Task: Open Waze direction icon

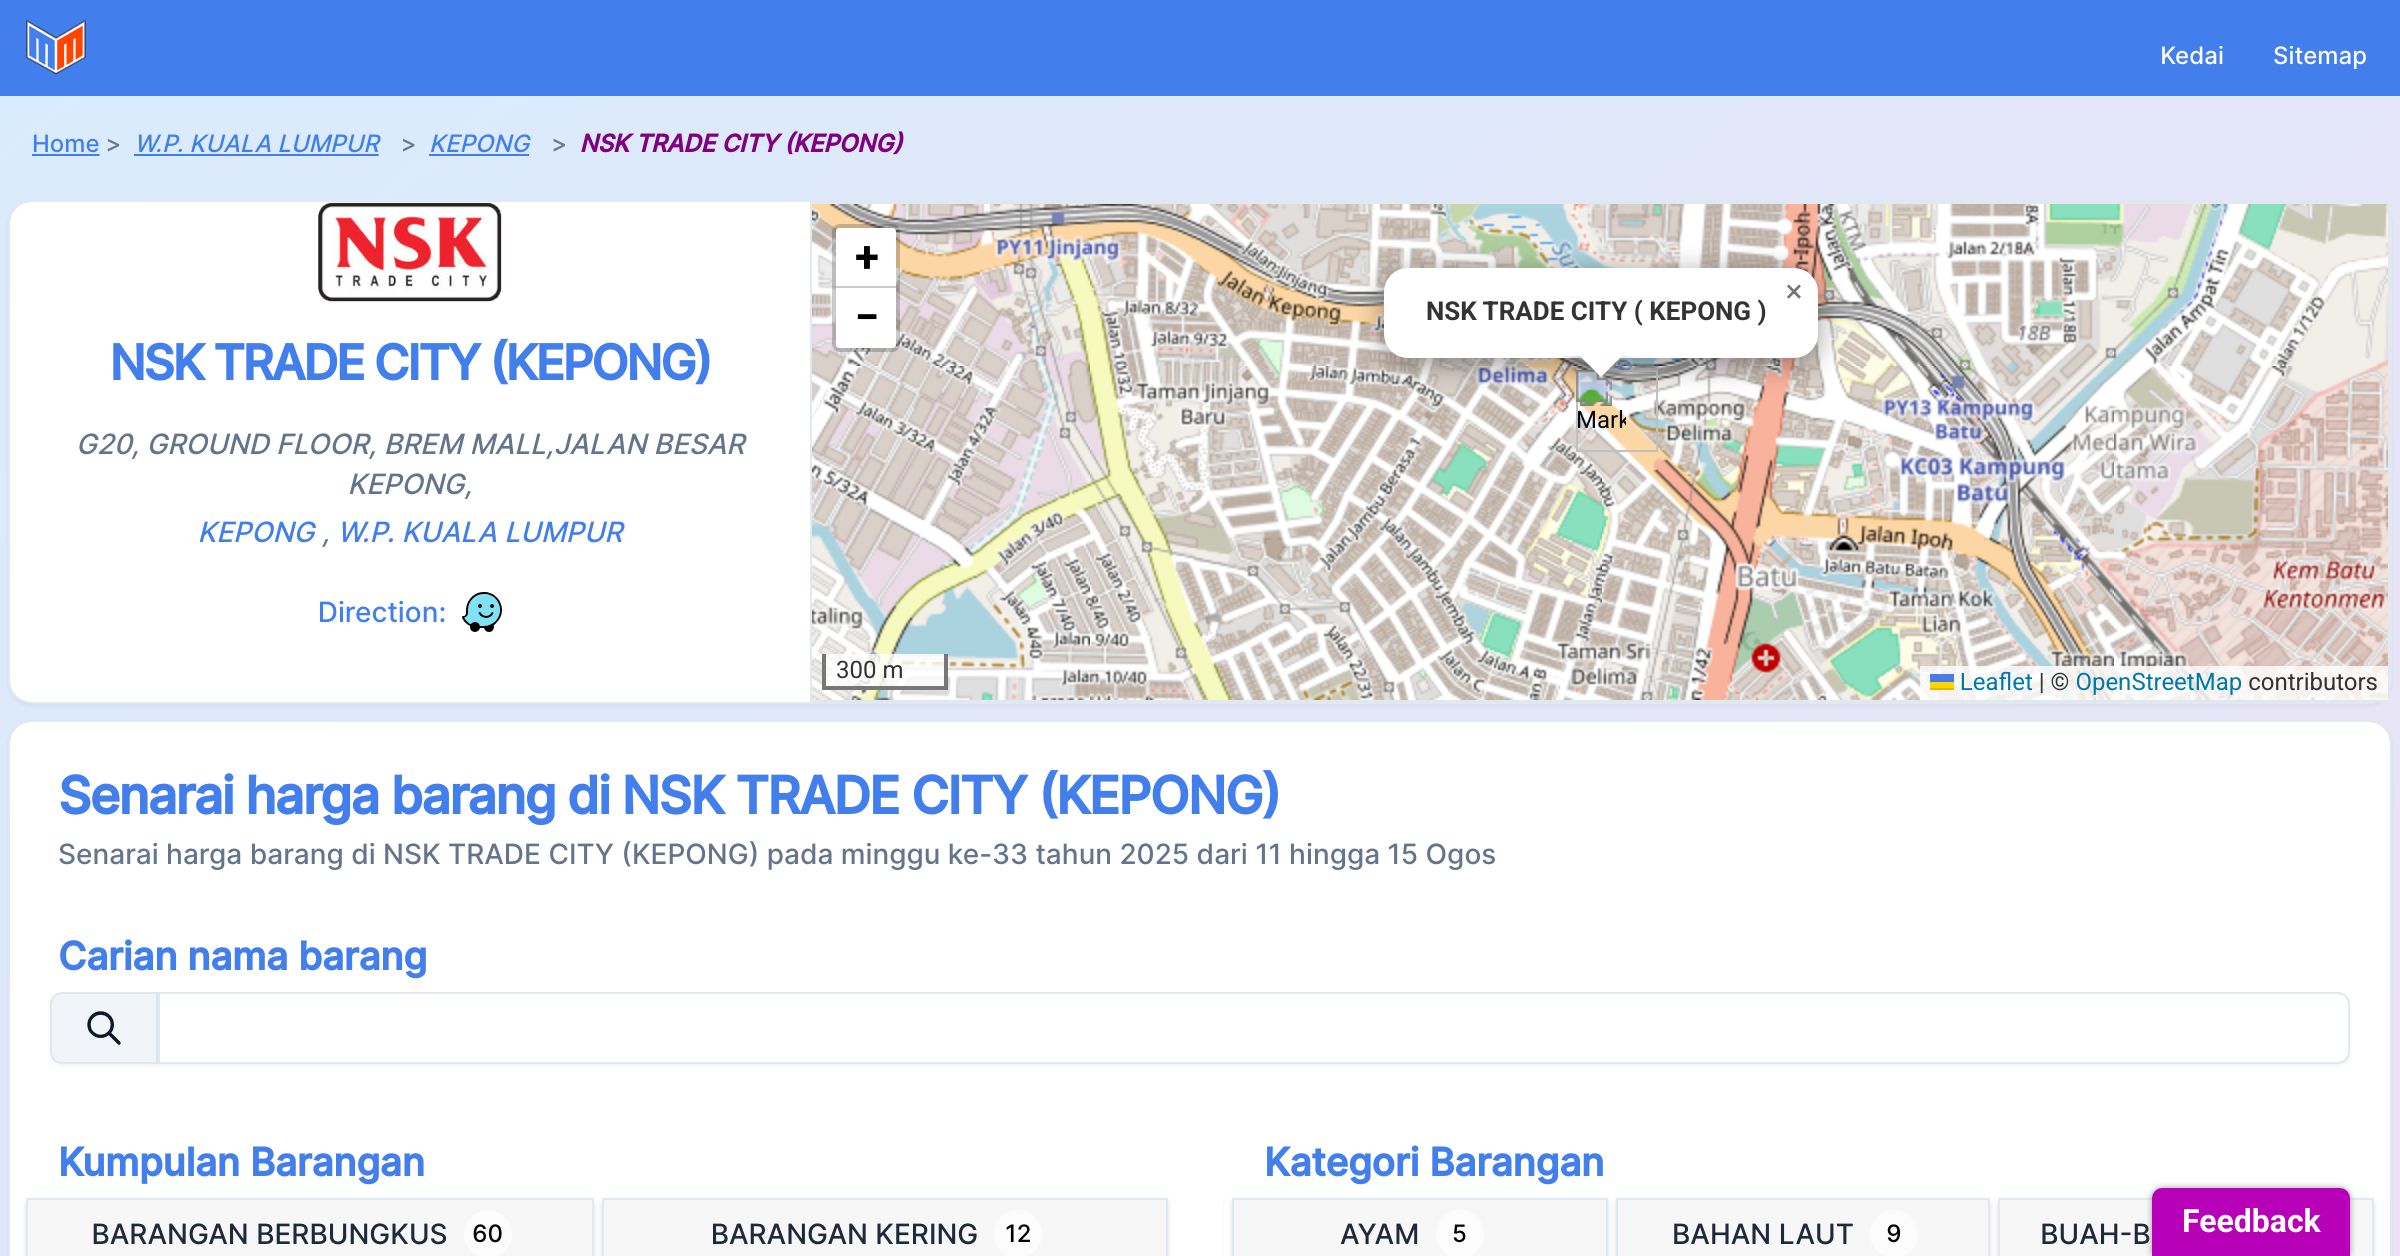Action: pos(482,611)
